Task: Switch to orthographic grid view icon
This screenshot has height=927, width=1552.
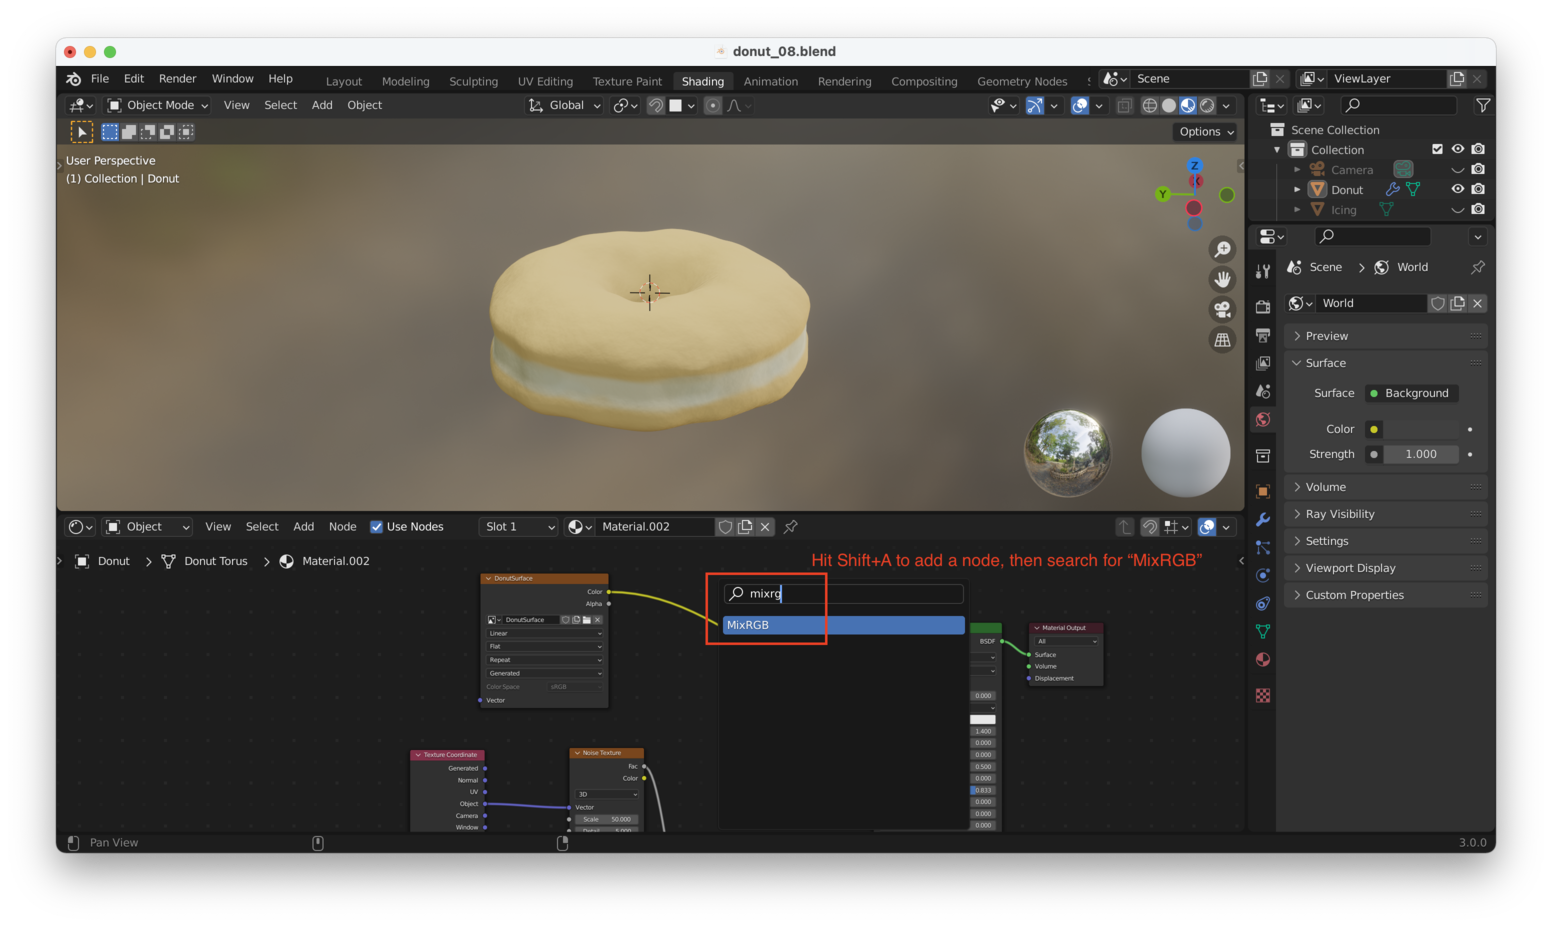Action: [x=1222, y=340]
